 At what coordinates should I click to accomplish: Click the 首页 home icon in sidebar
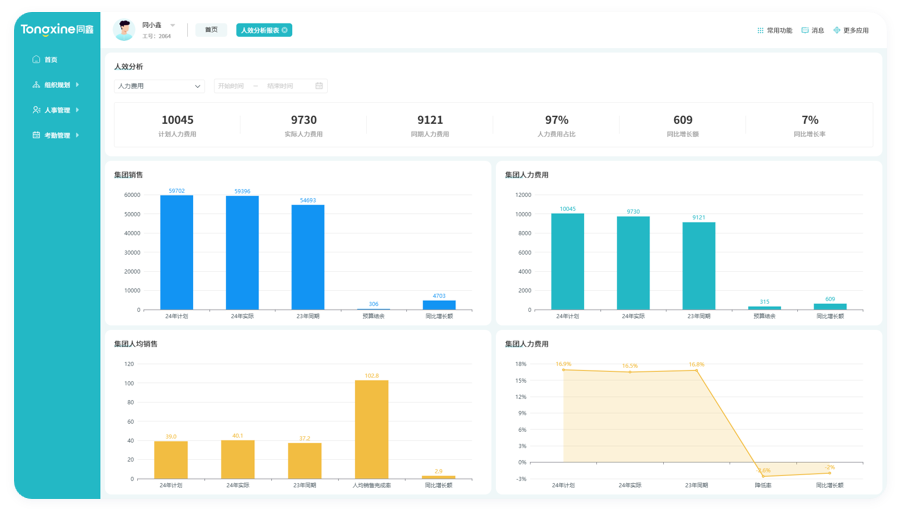tap(37, 59)
